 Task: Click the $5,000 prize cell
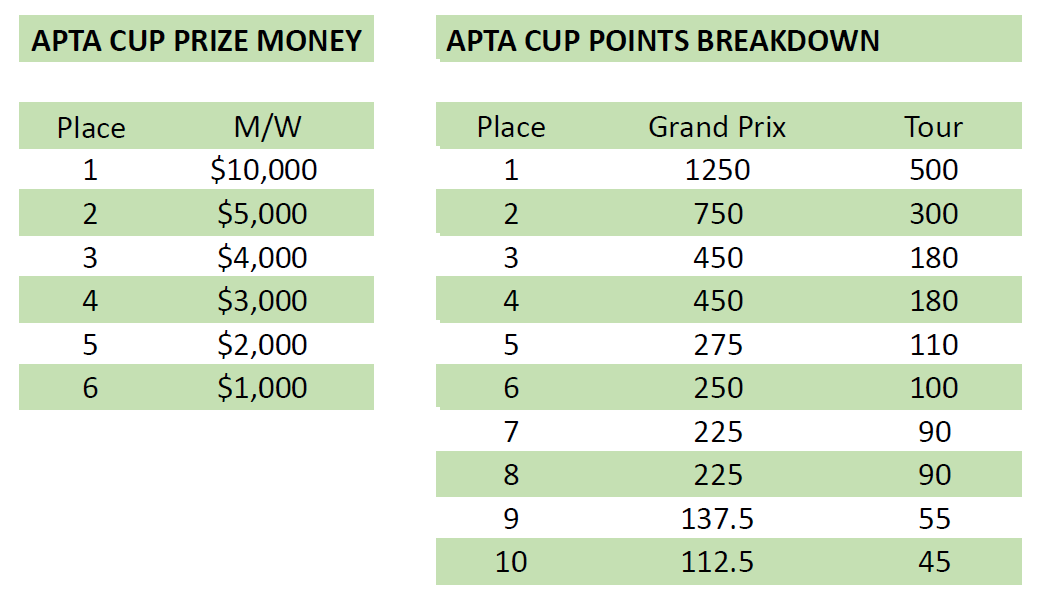pyautogui.click(x=262, y=214)
